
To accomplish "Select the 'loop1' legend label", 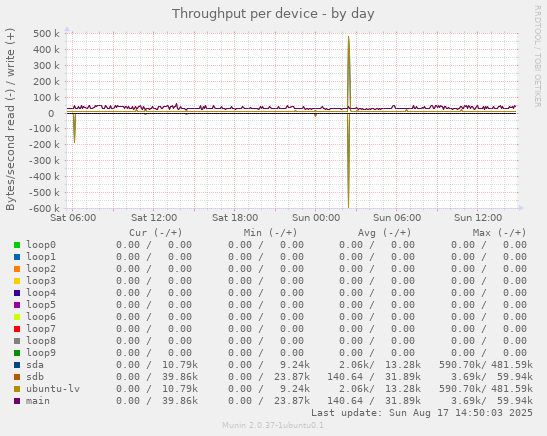I will (x=41, y=257).
